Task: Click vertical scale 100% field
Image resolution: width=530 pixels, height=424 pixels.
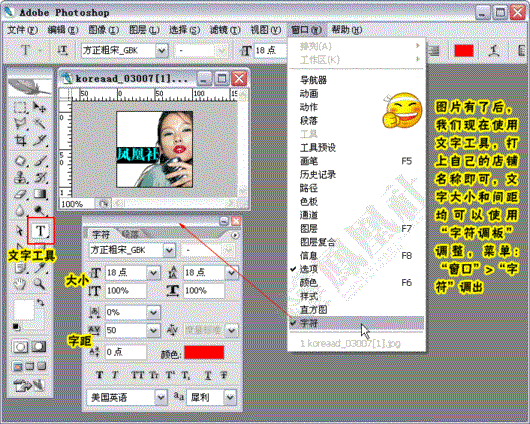Action: (125, 291)
